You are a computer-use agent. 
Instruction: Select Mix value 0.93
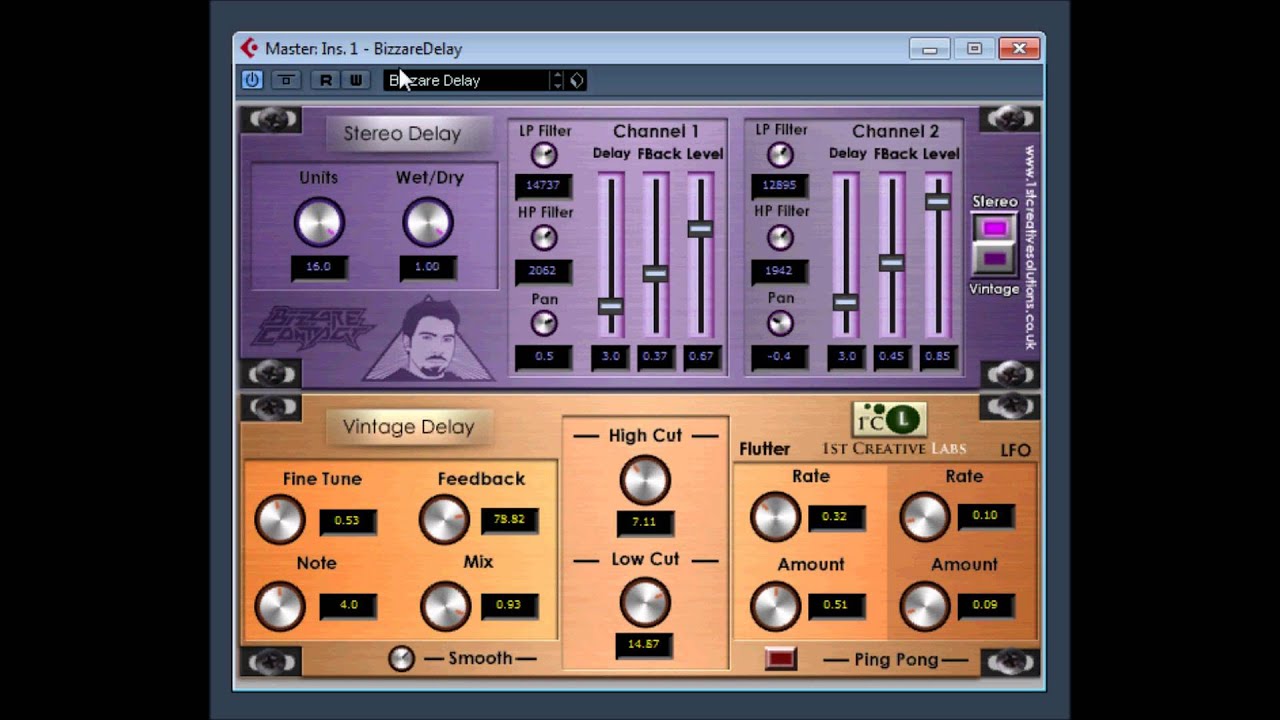(x=509, y=605)
